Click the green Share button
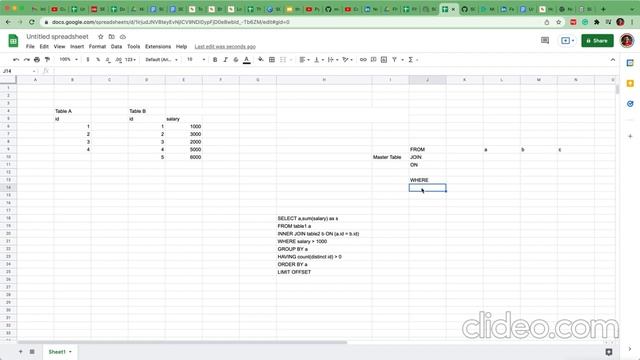 pyautogui.click(x=597, y=40)
